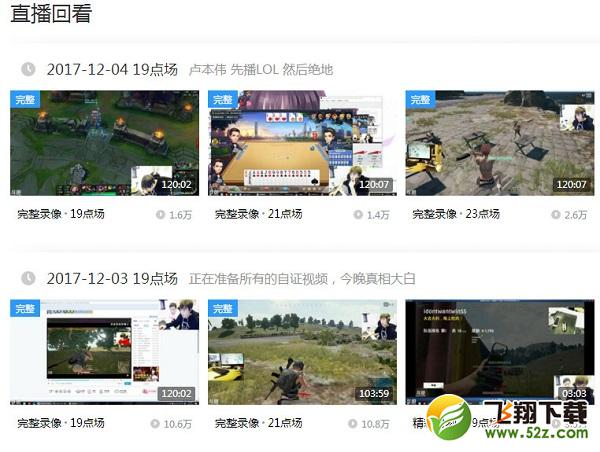
Task: Open the 完整录像 · 19点场 link with 1.6万 views
Action: [61, 214]
